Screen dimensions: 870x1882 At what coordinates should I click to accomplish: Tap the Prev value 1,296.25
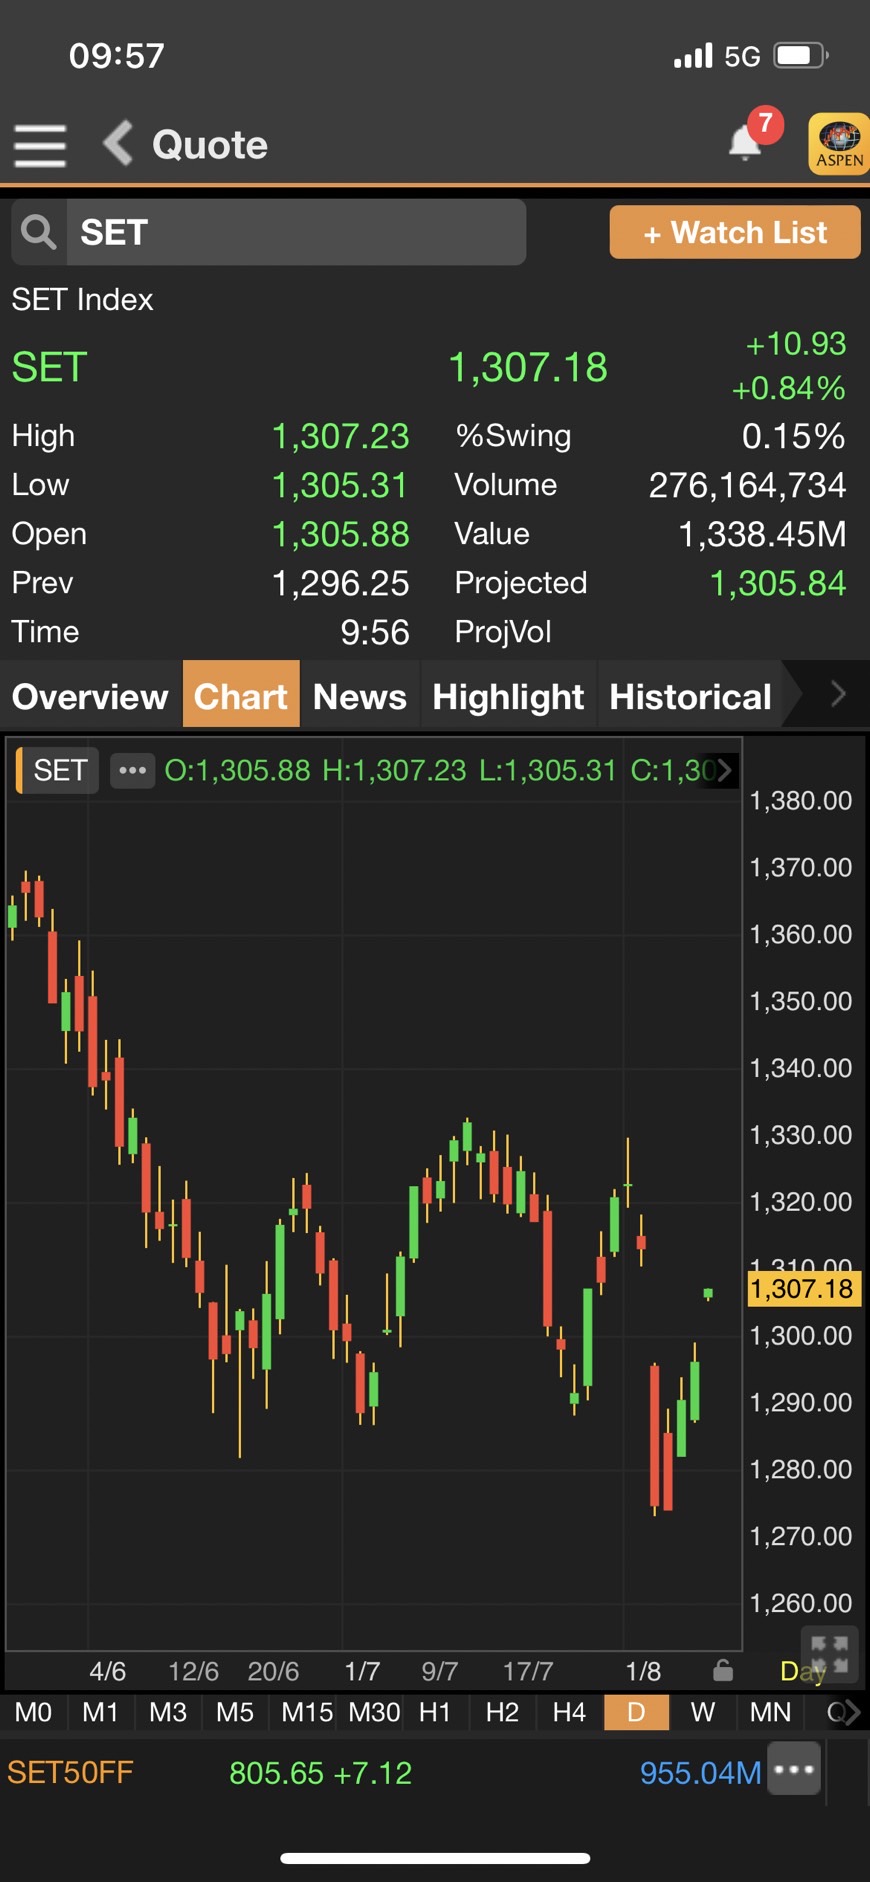[341, 583]
